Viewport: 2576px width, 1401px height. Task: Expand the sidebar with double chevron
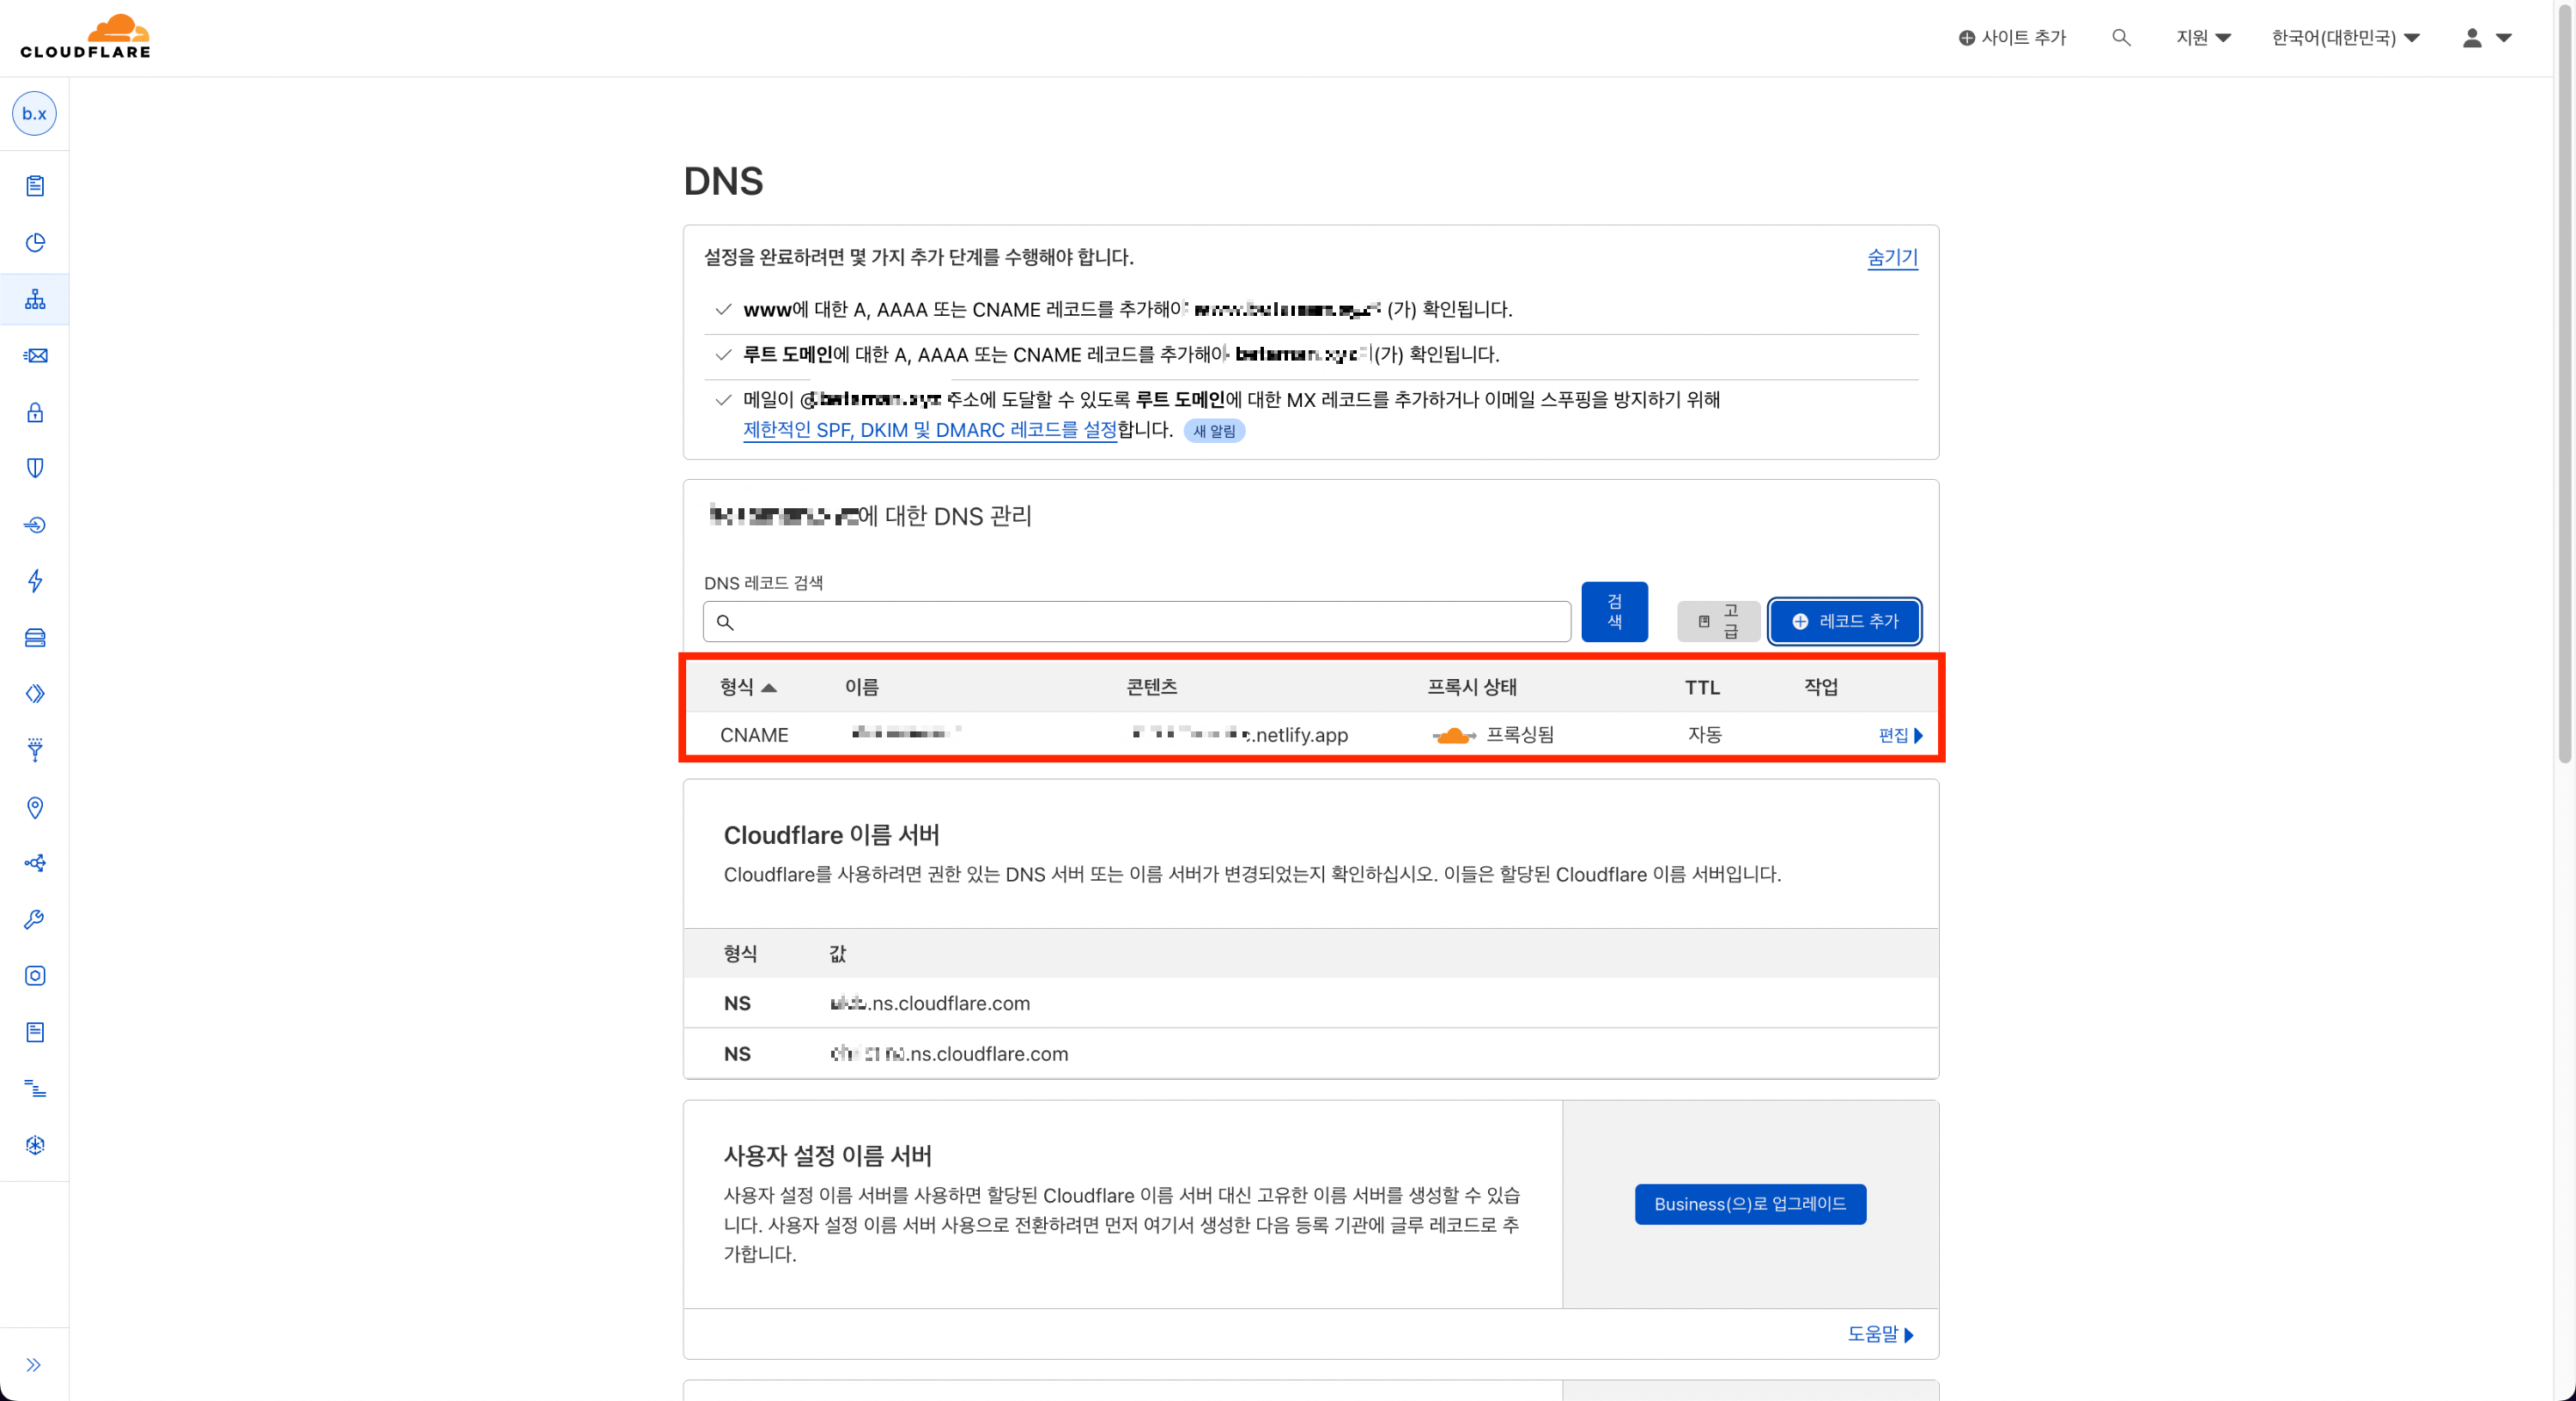tap(34, 1365)
